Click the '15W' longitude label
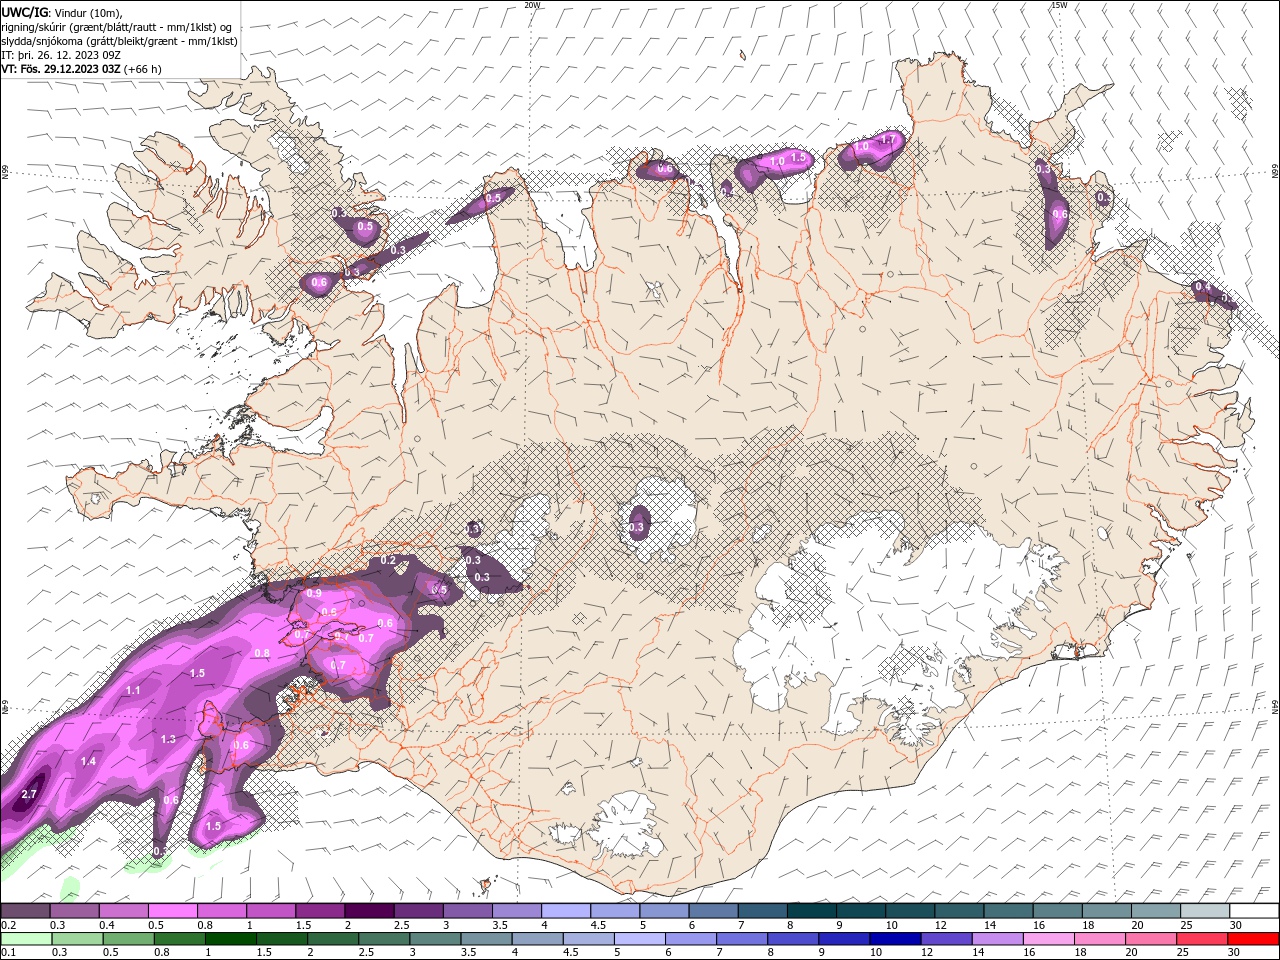This screenshot has height=960, width=1280. pos(1058,5)
